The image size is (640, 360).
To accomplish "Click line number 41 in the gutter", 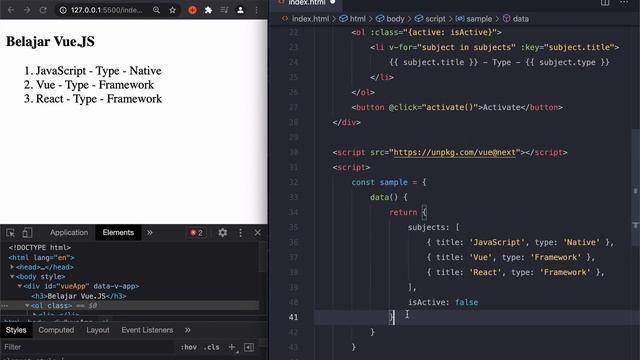I will point(293,317).
